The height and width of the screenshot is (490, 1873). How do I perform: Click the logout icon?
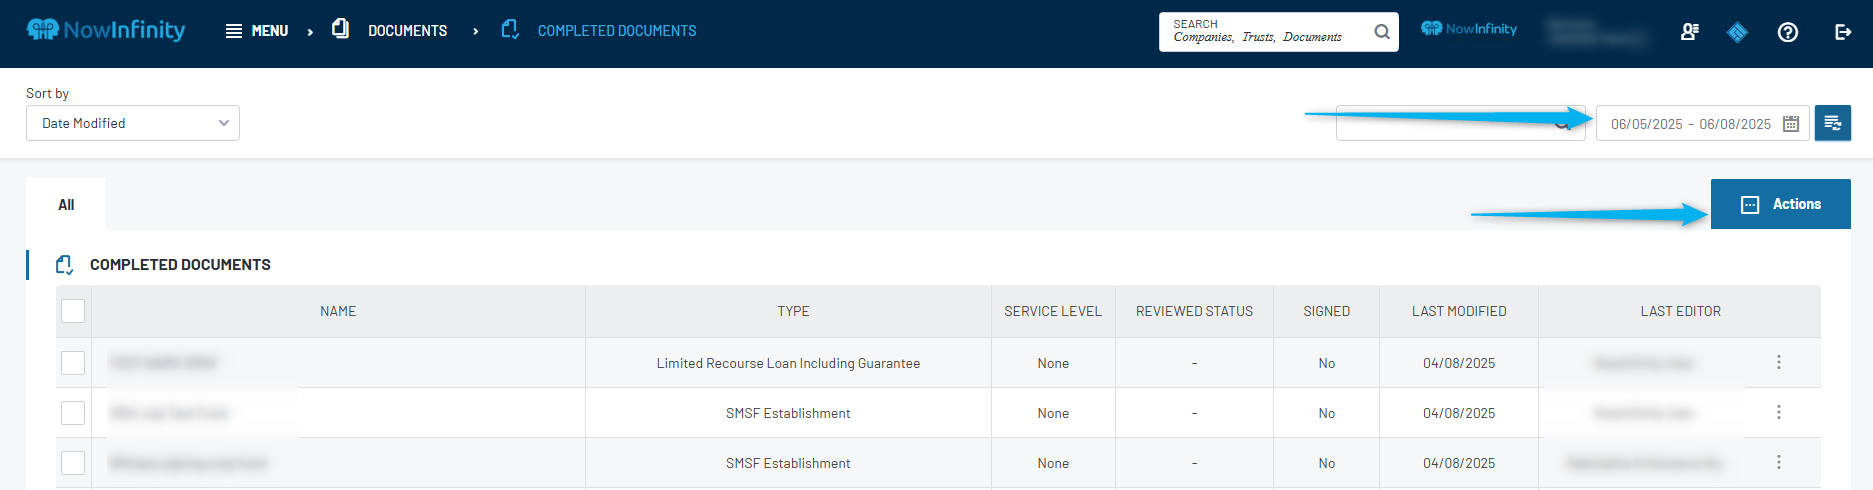pyautogui.click(x=1843, y=32)
